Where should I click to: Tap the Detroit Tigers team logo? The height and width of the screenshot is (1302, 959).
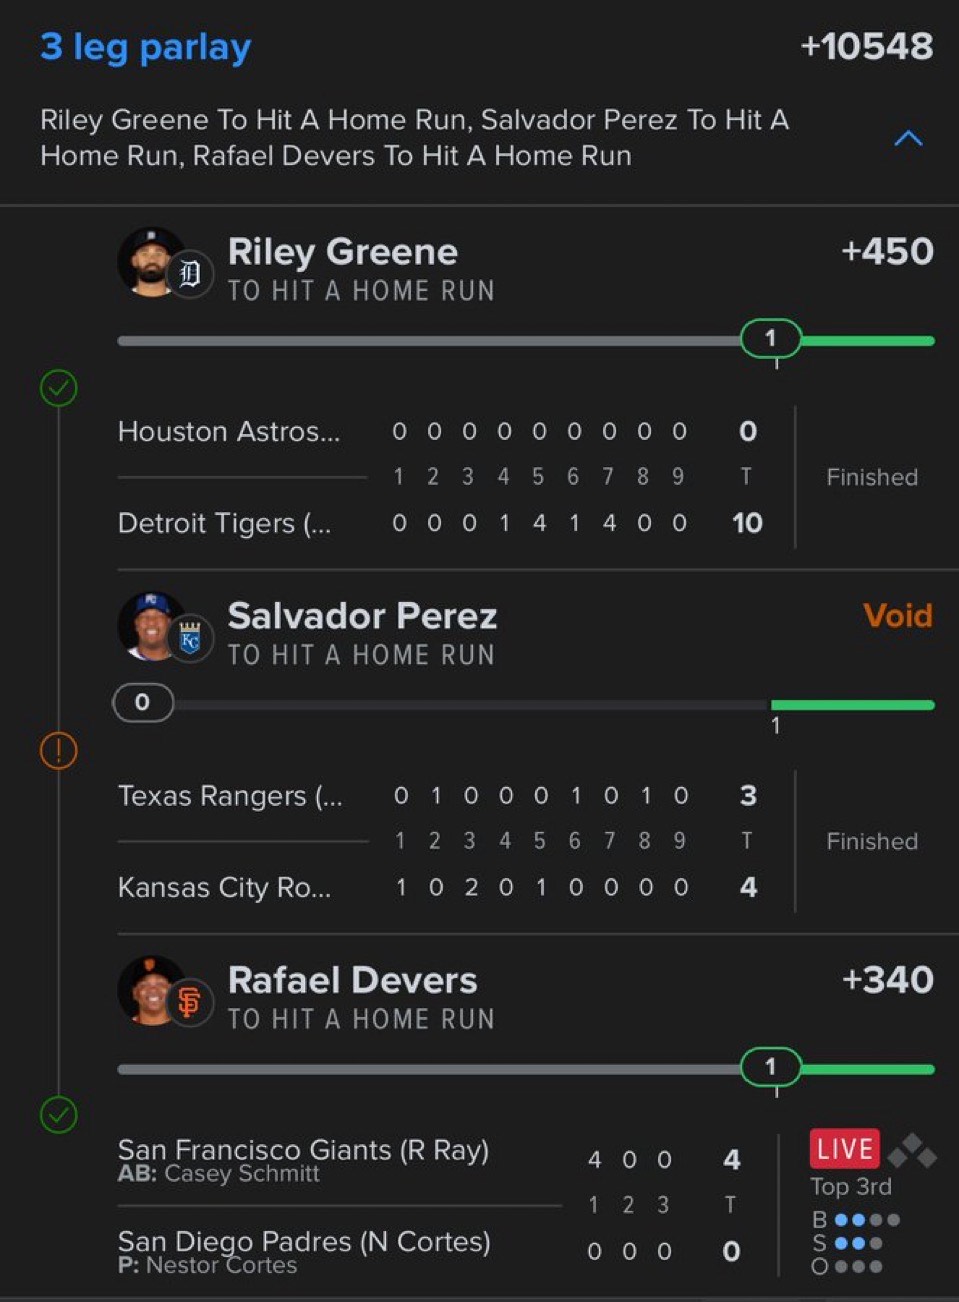coord(190,274)
